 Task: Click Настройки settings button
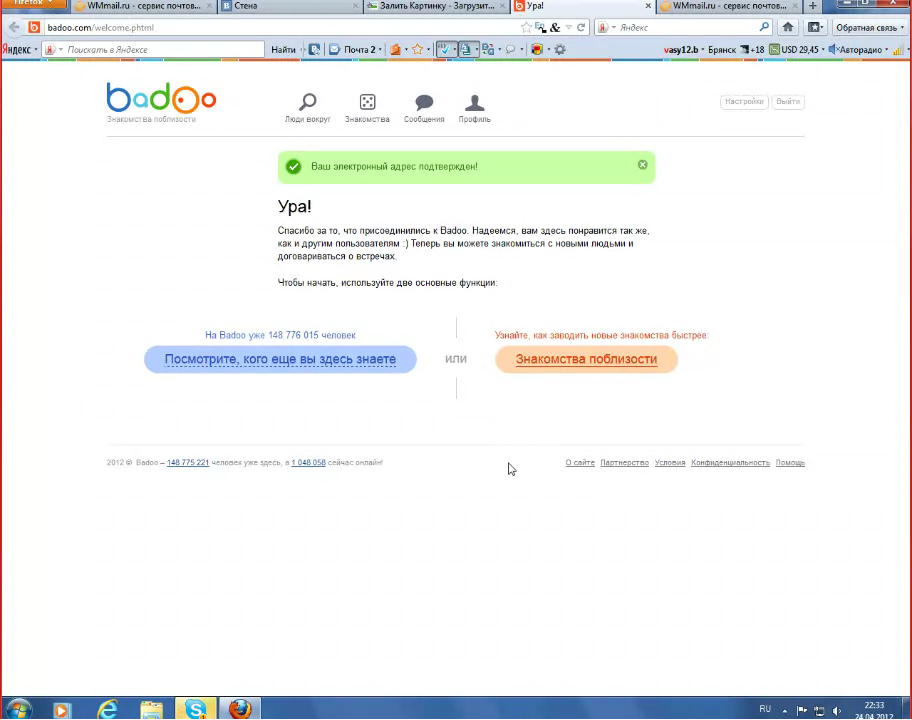point(744,101)
